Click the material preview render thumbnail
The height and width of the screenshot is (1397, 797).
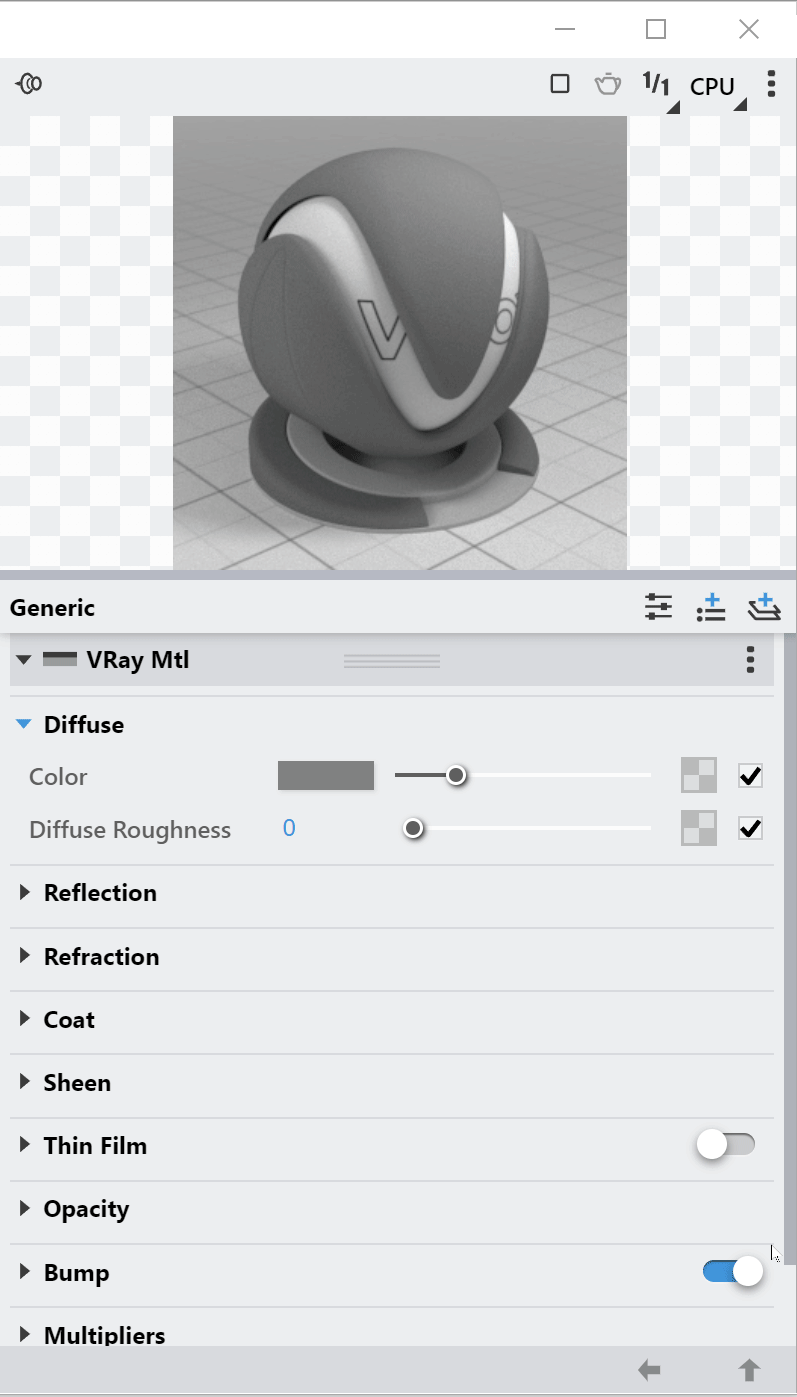[x=400, y=343]
